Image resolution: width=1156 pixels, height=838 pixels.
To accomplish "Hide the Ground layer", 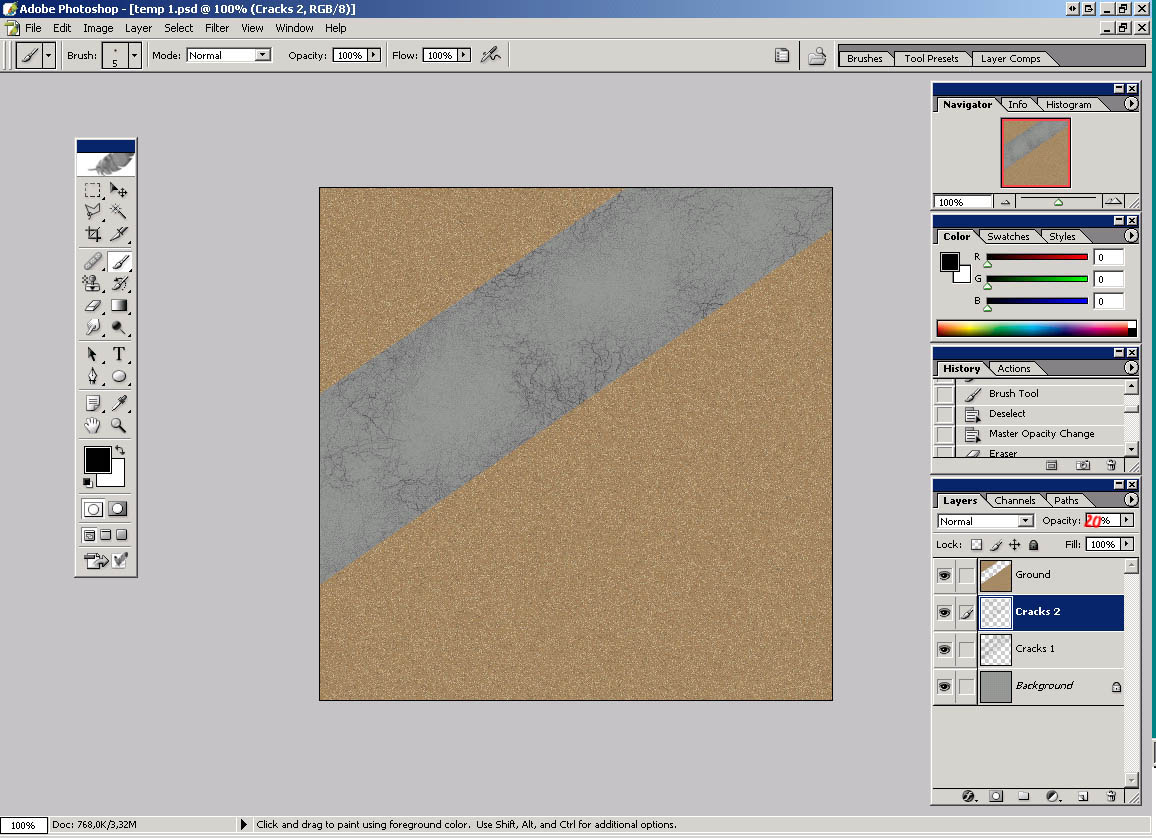I will [944, 575].
